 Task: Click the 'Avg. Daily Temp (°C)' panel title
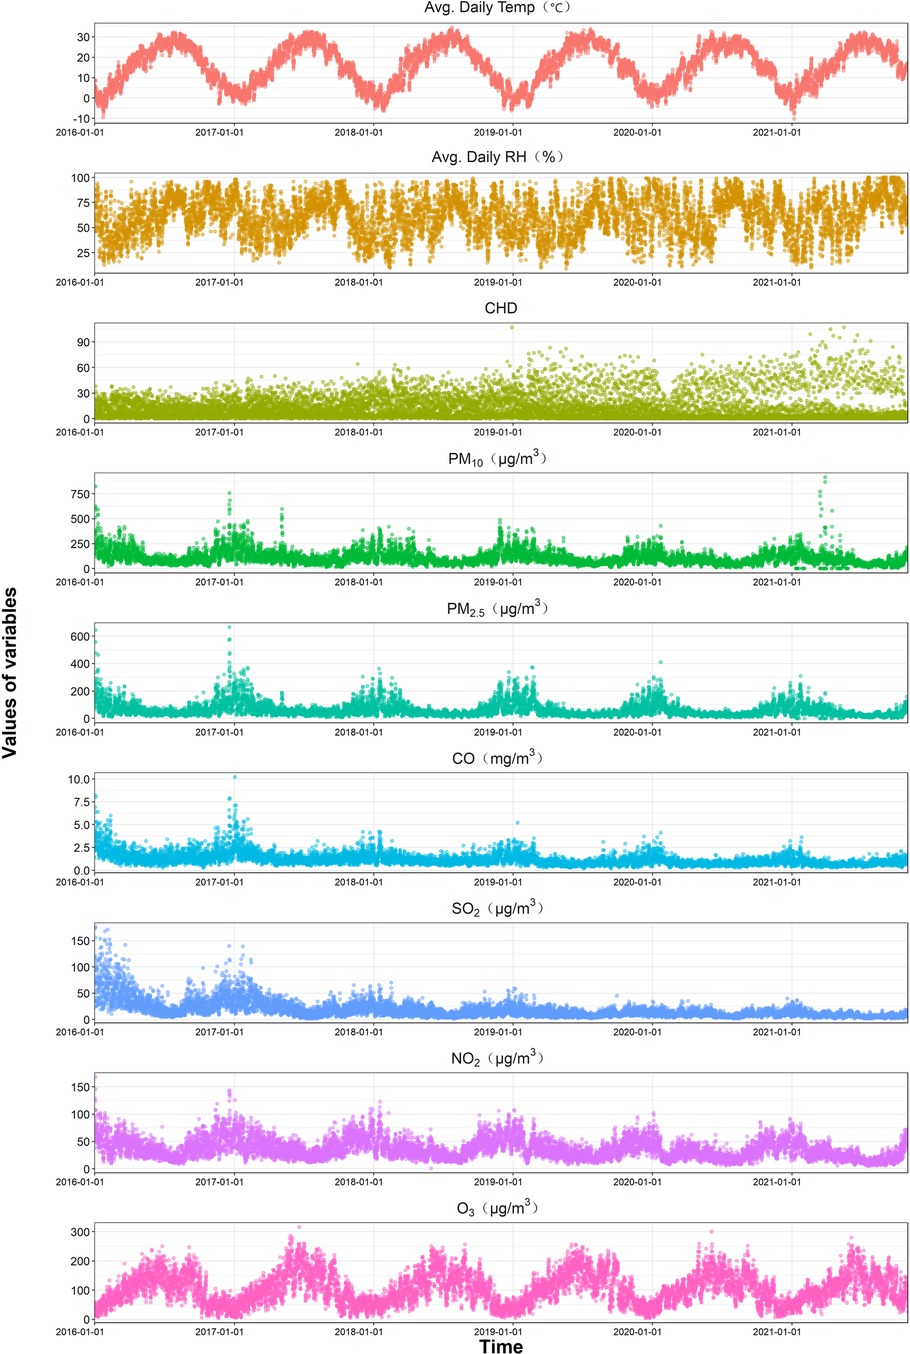501,8
